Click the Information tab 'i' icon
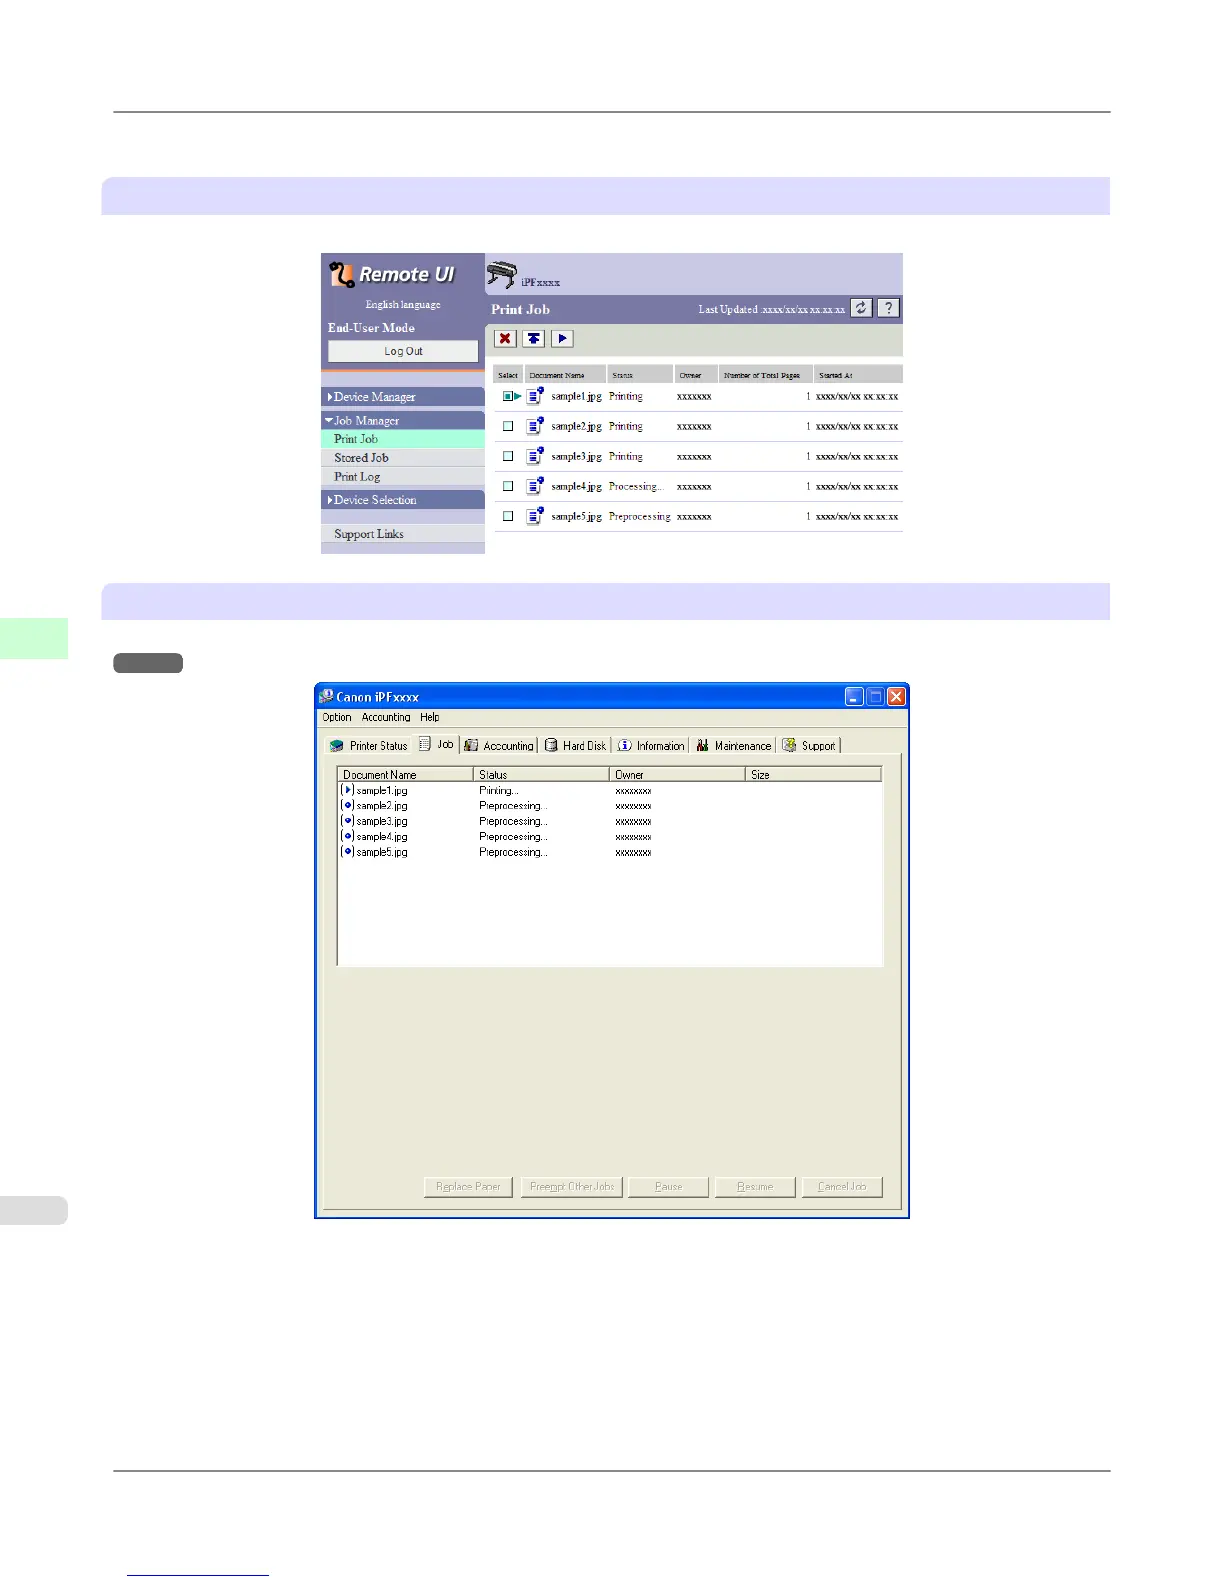 [625, 746]
